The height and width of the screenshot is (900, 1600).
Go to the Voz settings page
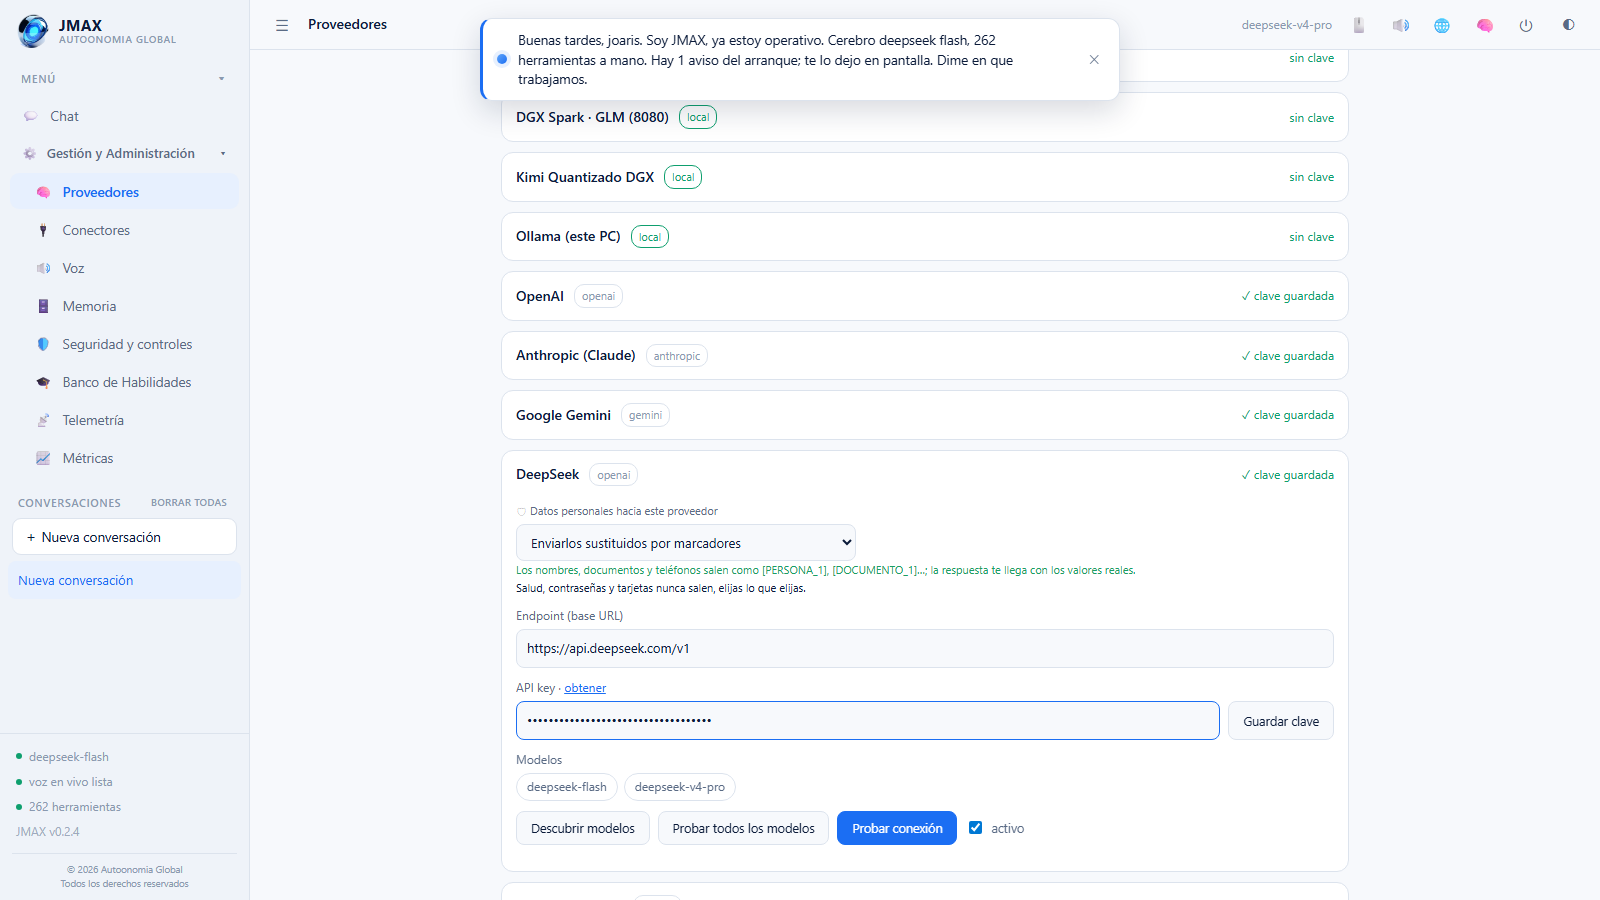click(x=124, y=268)
